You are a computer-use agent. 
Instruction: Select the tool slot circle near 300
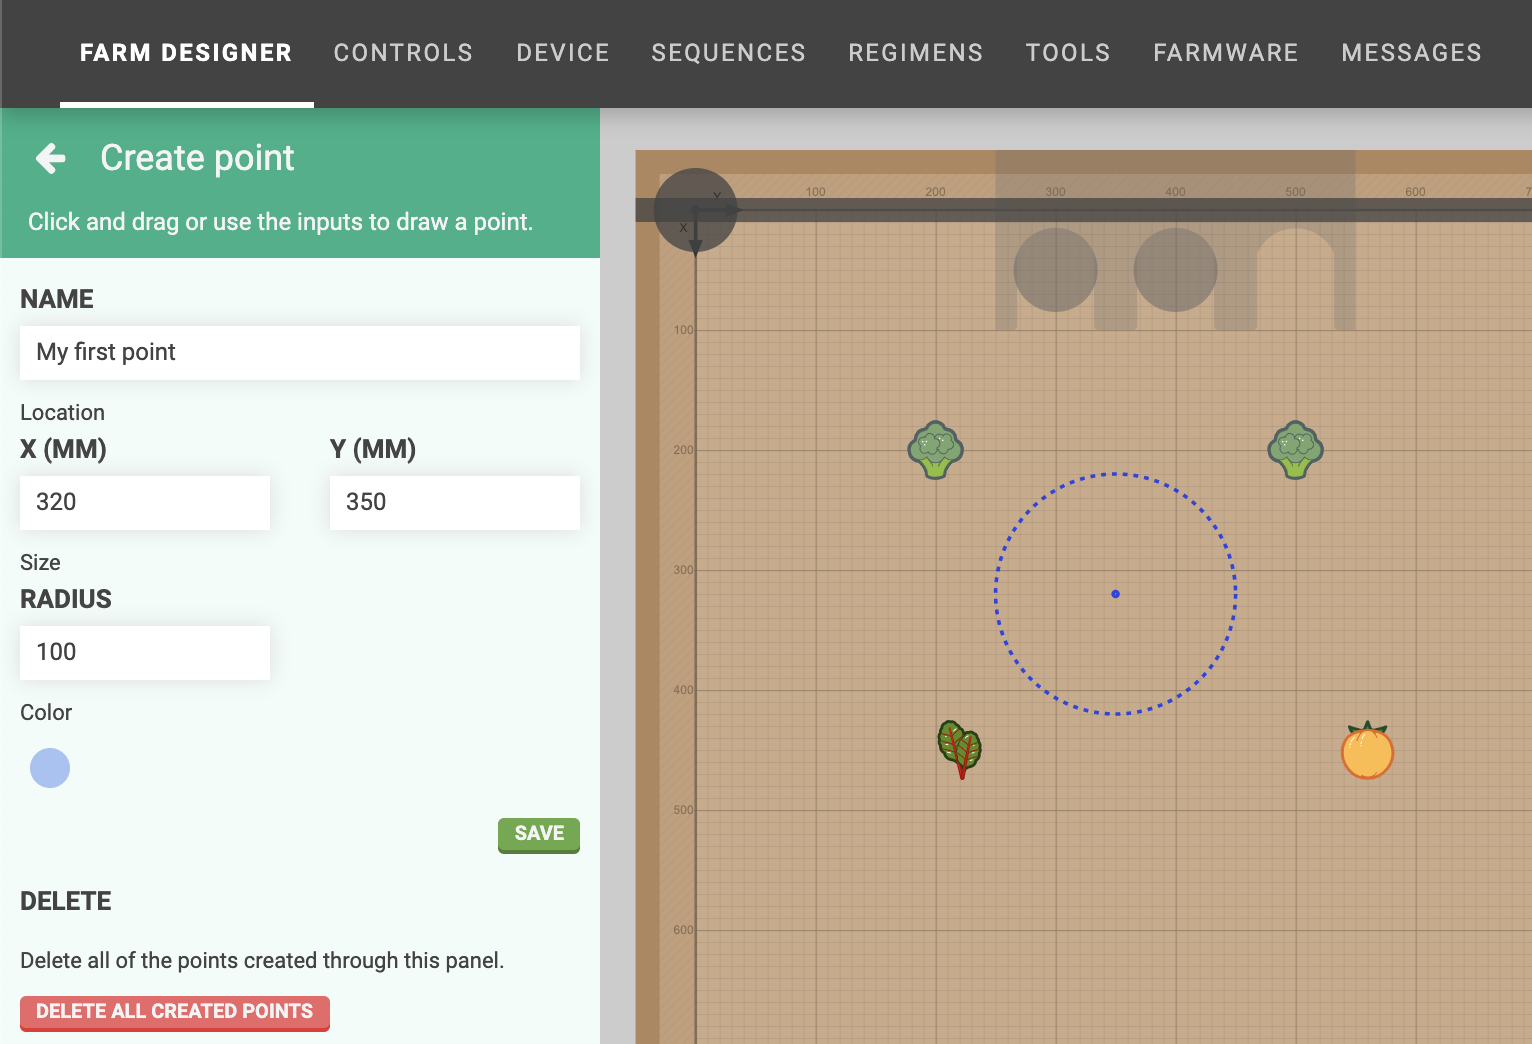(1055, 270)
